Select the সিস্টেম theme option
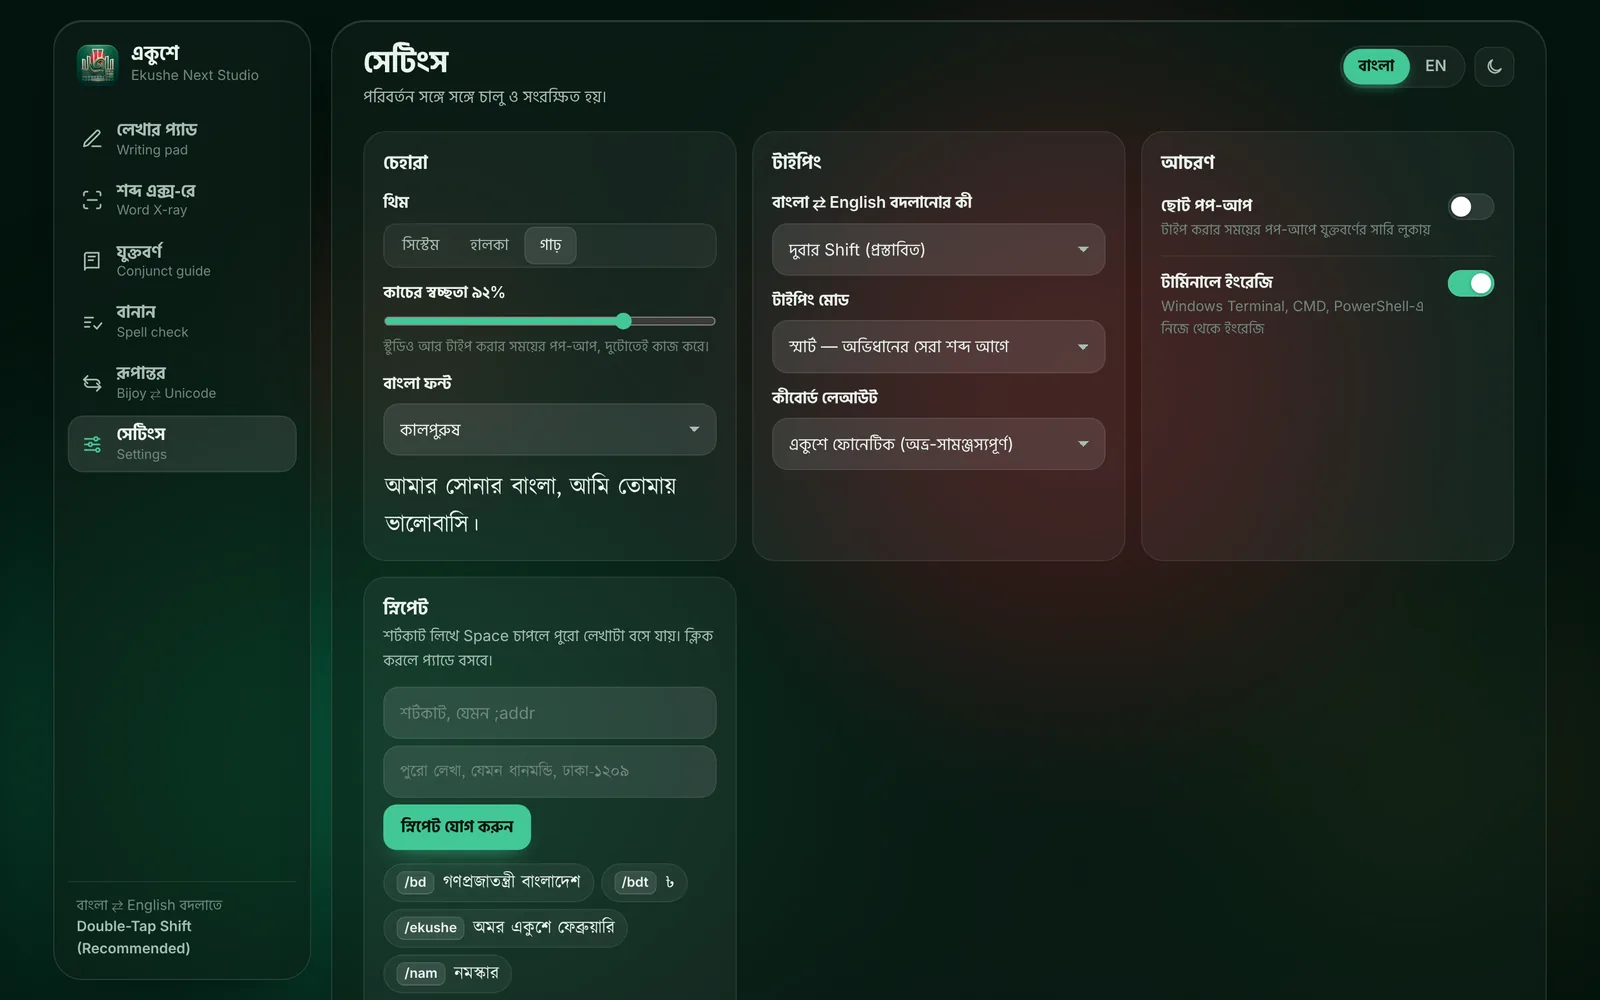 pos(420,245)
